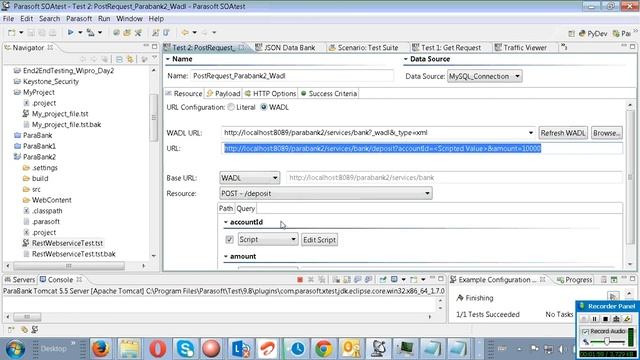Click the Link with Editor icon in Navigator

130,60
